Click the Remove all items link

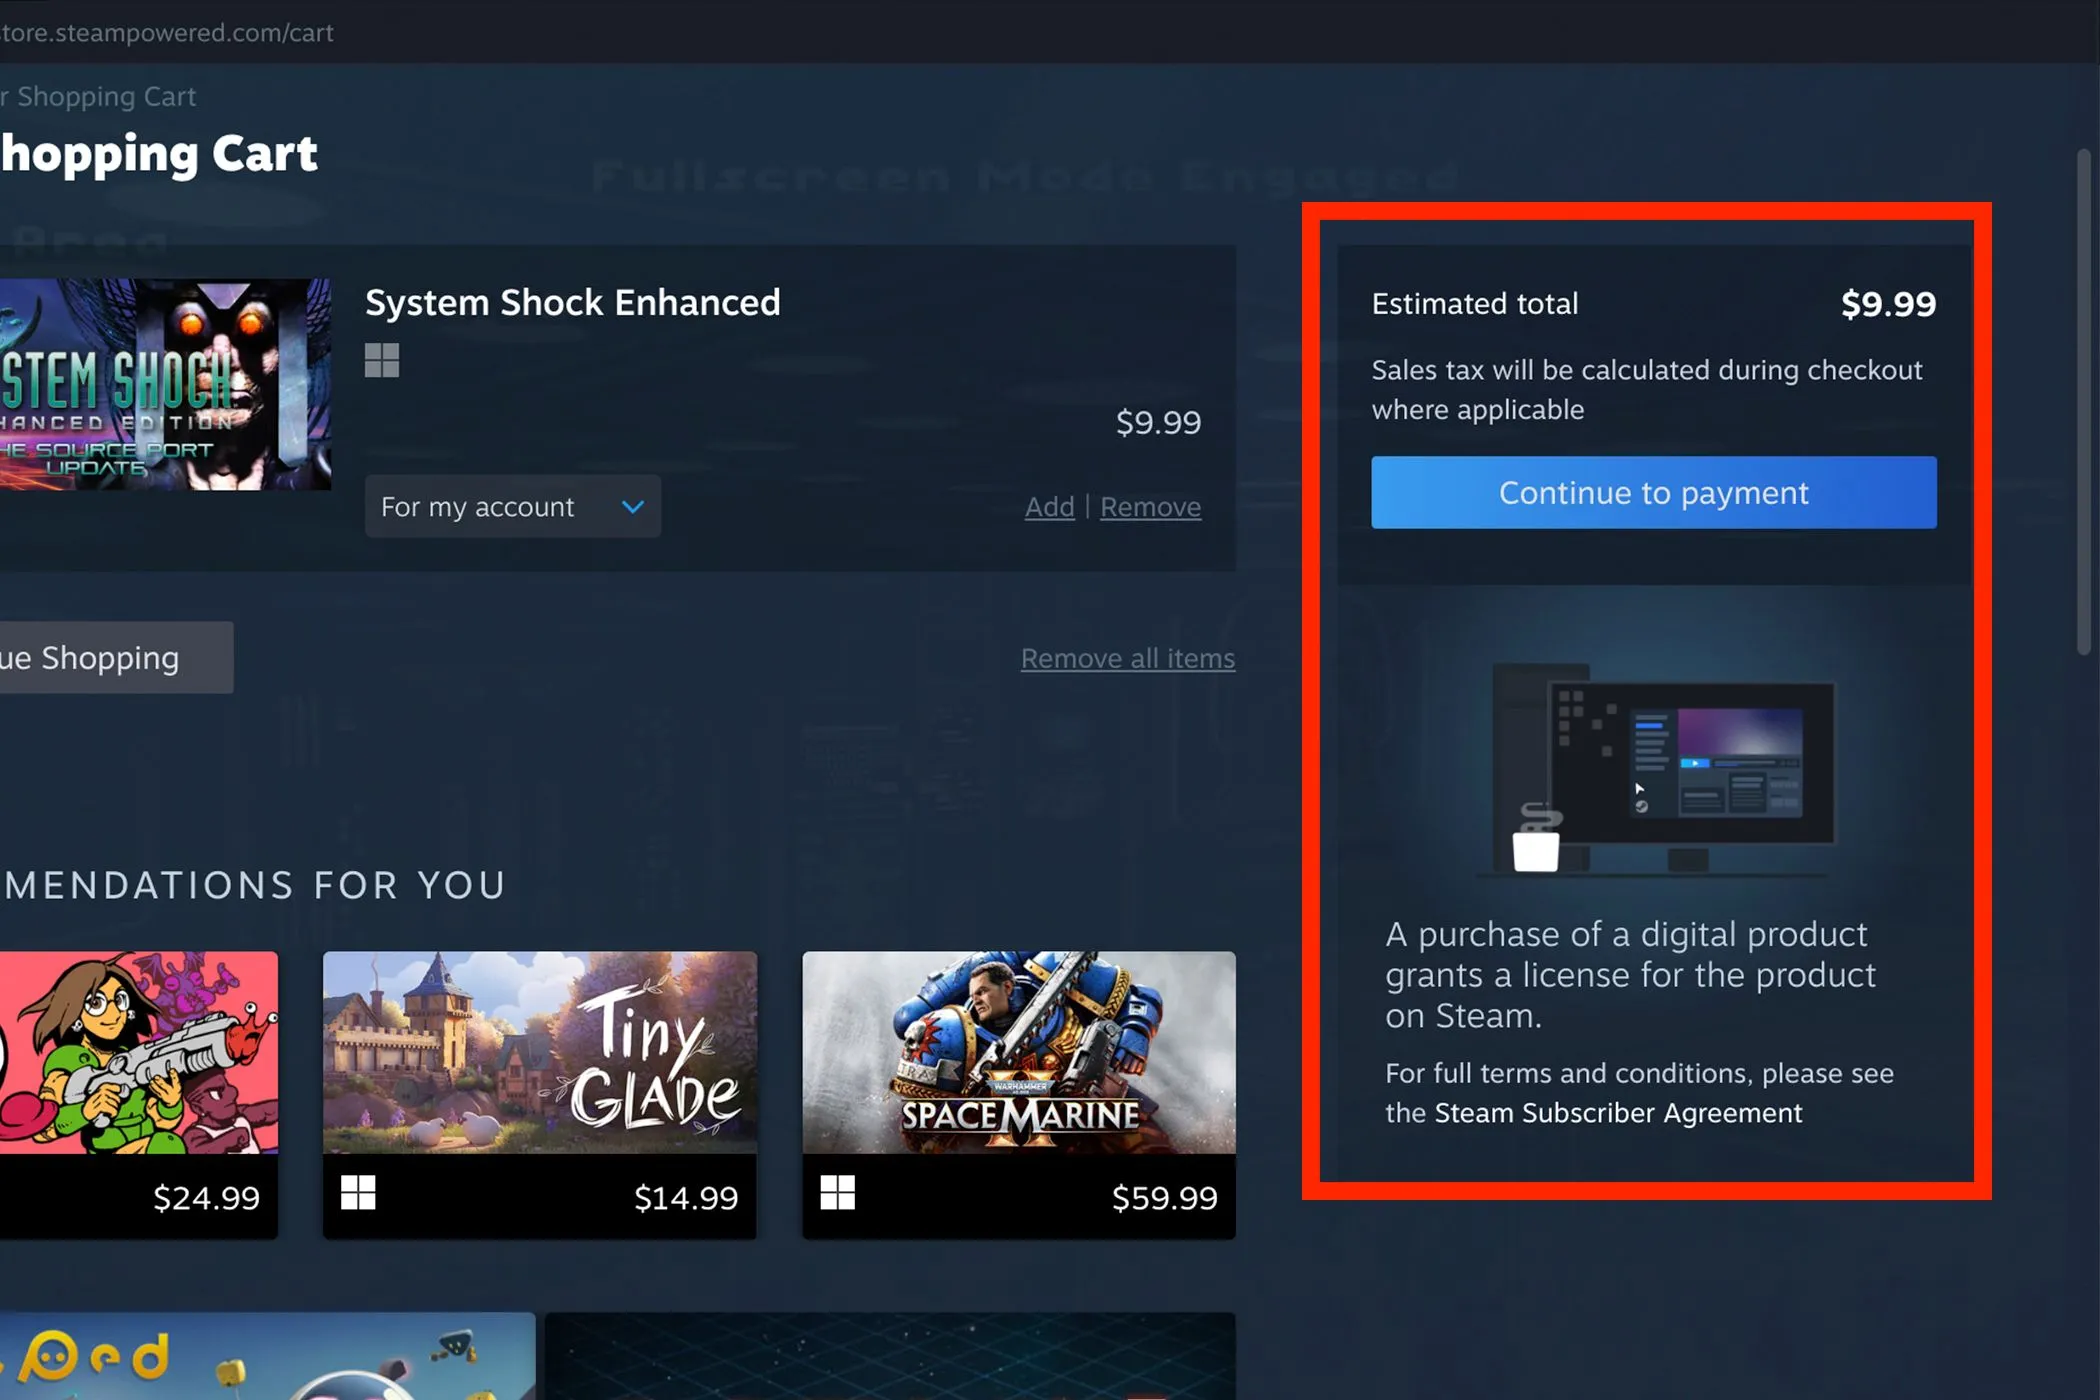(1127, 658)
